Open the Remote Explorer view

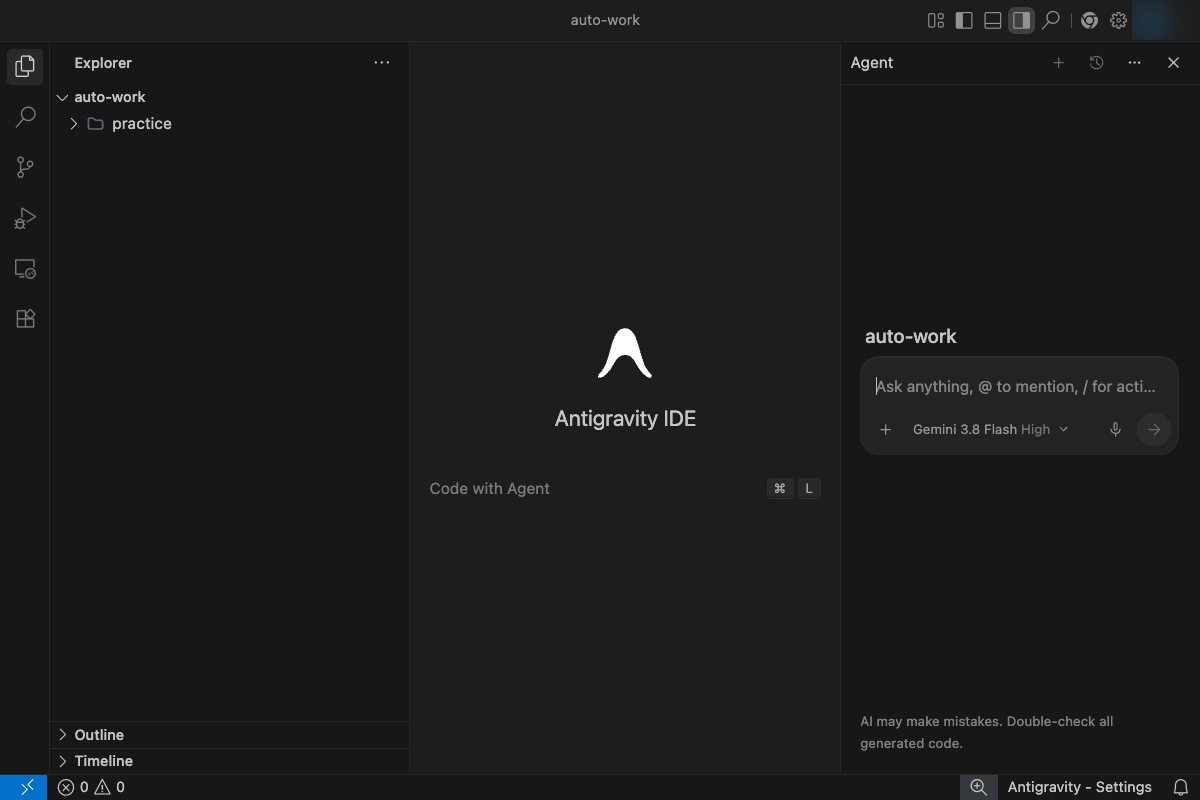26,268
